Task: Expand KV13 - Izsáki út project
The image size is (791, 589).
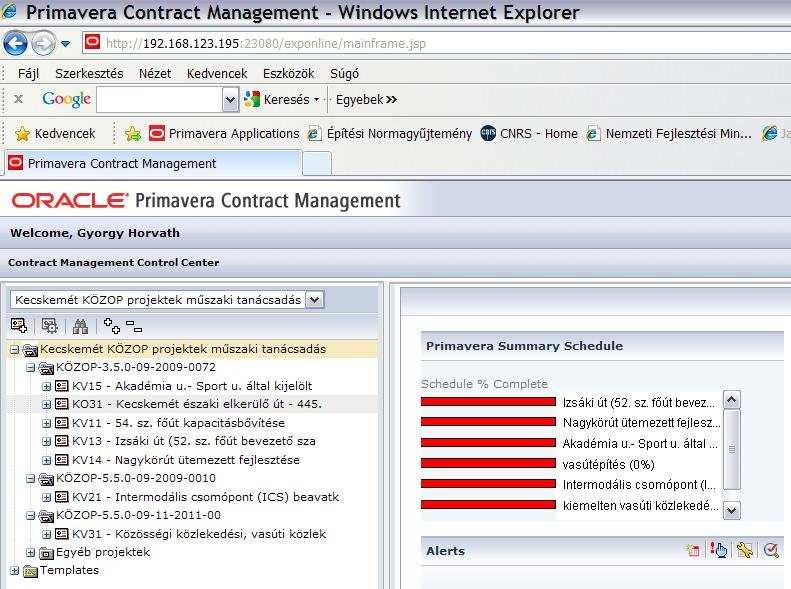Action: tap(46, 442)
